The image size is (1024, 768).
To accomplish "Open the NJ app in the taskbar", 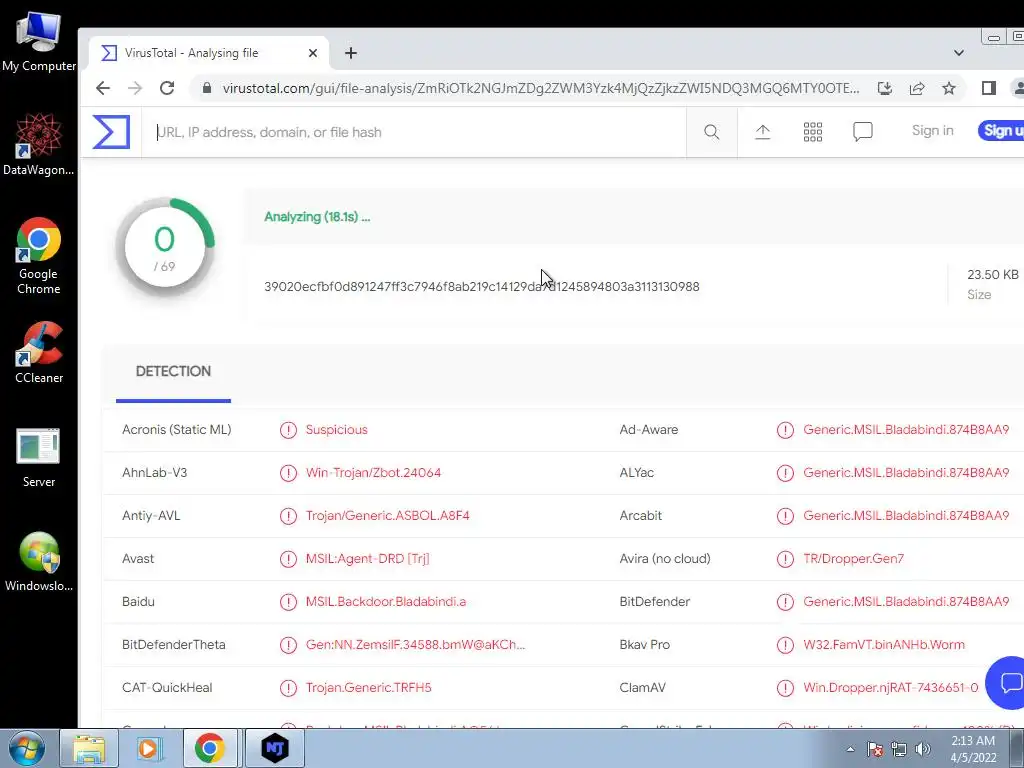I will click(275, 748).
